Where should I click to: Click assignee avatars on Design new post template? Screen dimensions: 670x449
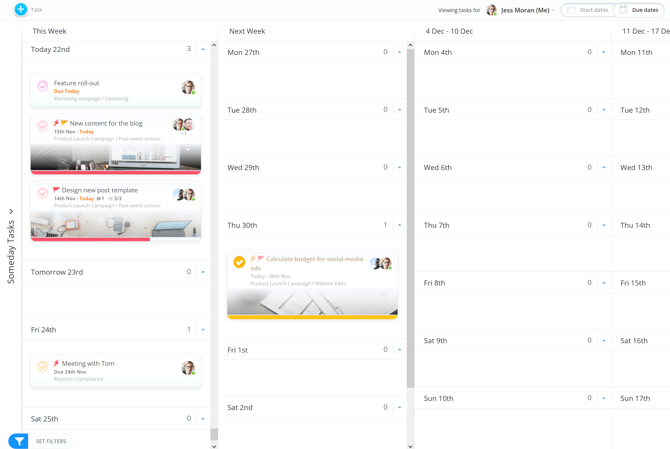point(184,194)
